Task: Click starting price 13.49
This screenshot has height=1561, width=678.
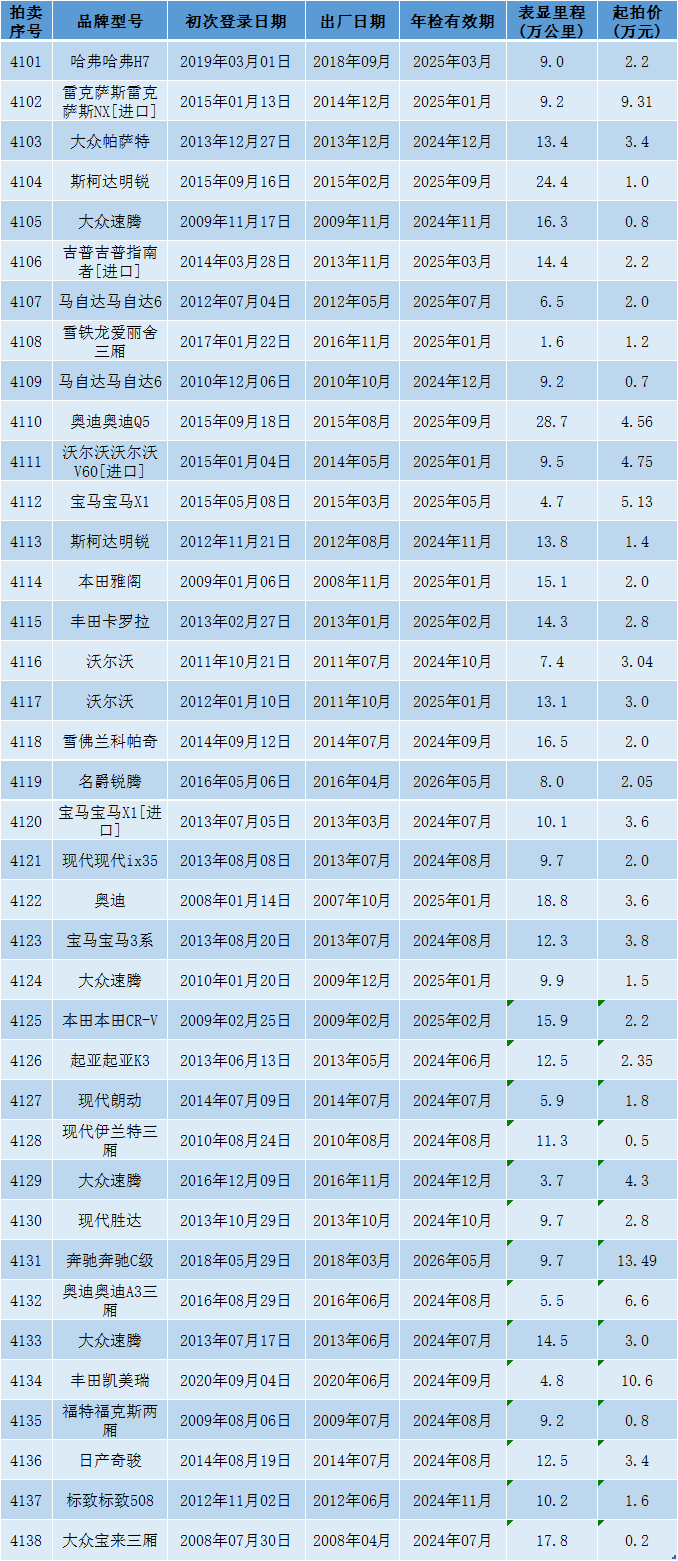Action: point(637,1261)
